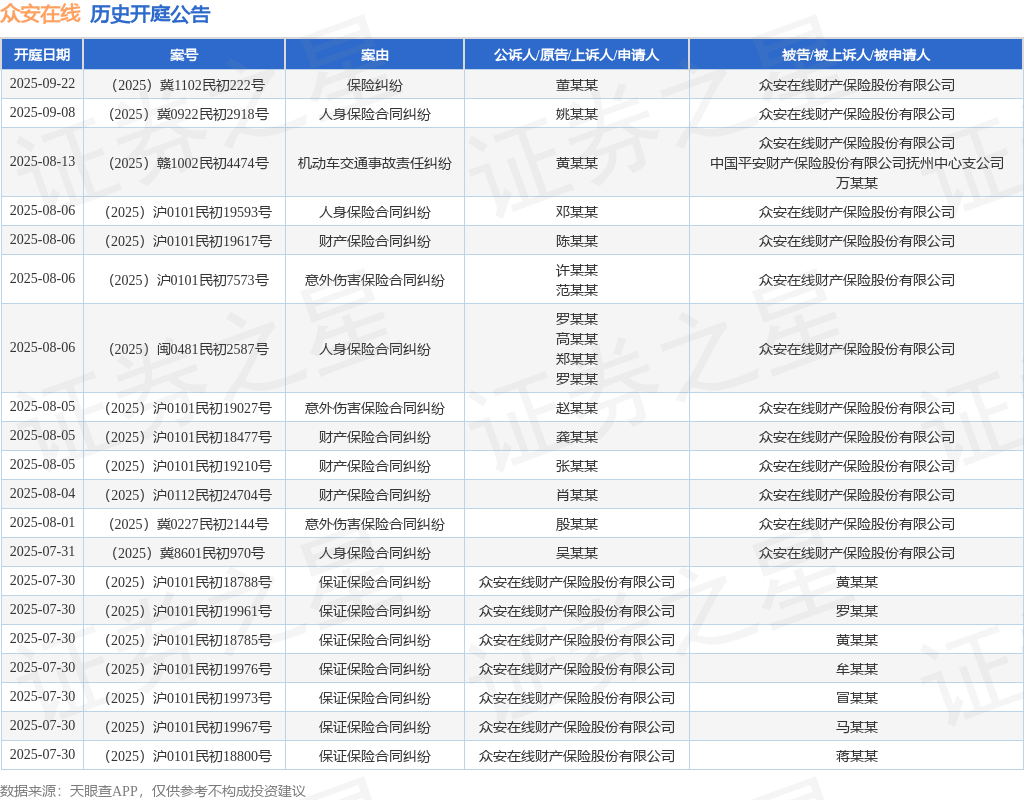The width and height of the screenshot is (1024, 800).
Task: Click case number 沪0112民初24704号
Action: [x=188, y=494]
